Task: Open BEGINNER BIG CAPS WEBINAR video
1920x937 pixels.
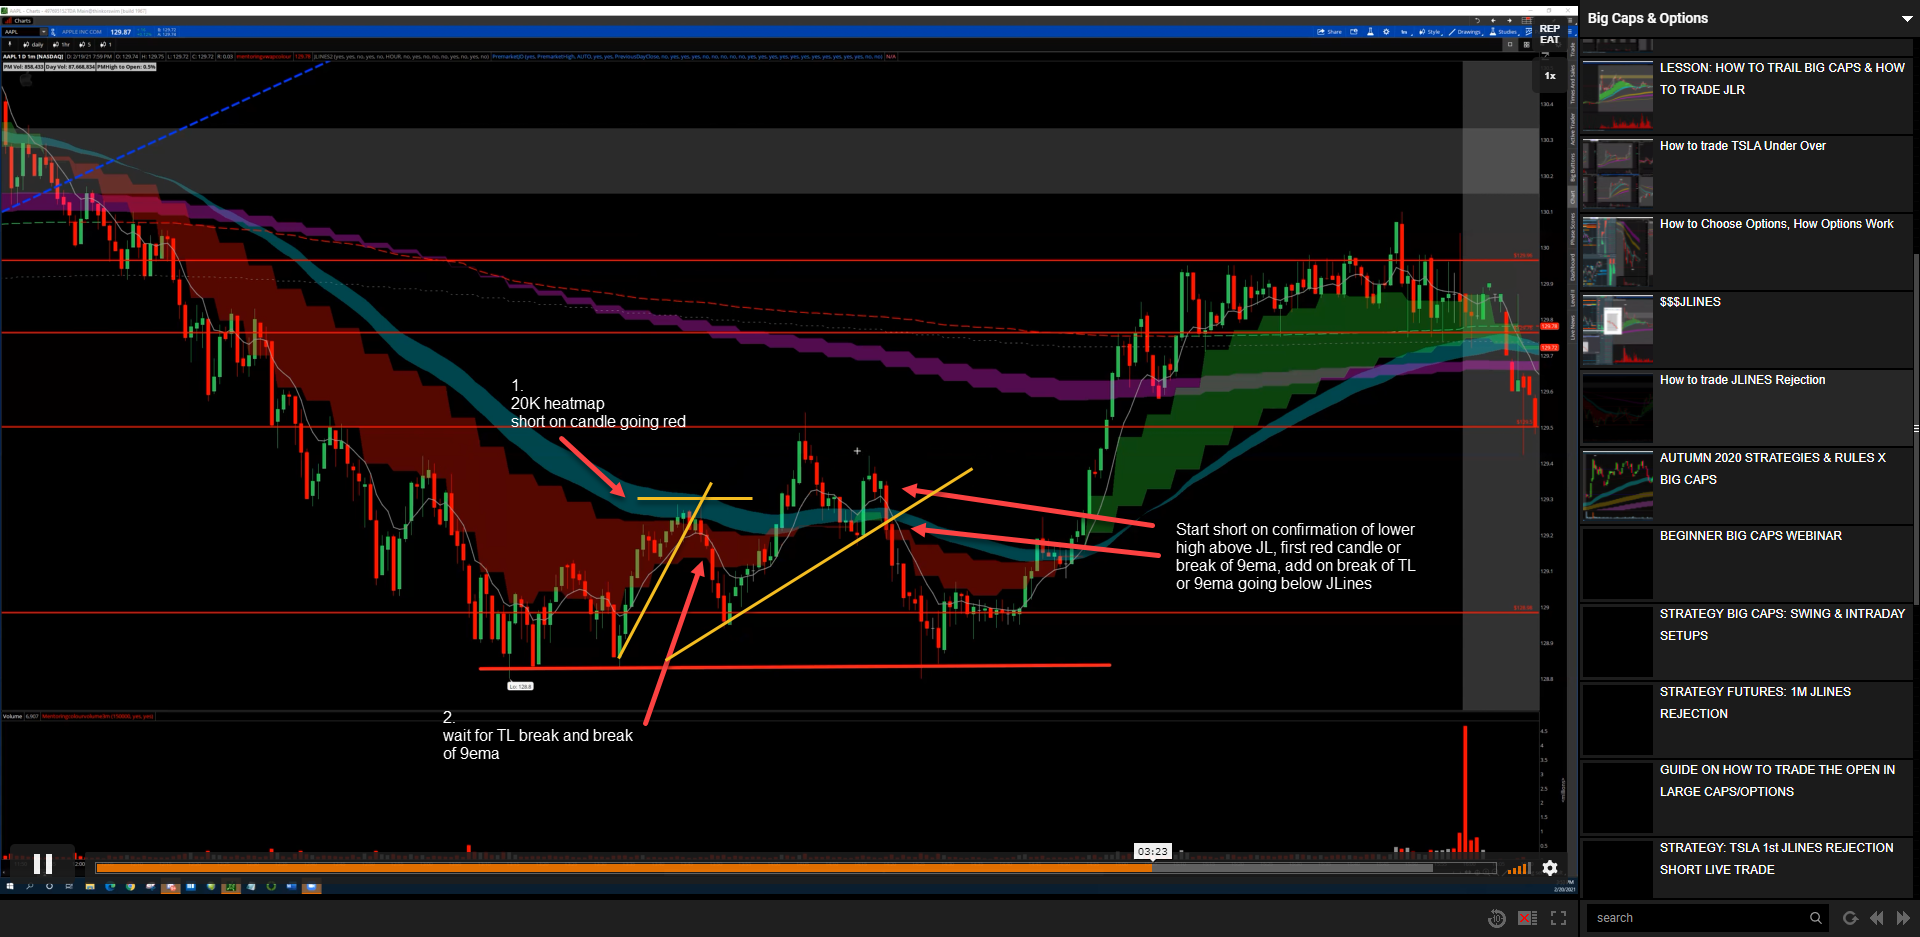Action: (x=1746, y=564)
